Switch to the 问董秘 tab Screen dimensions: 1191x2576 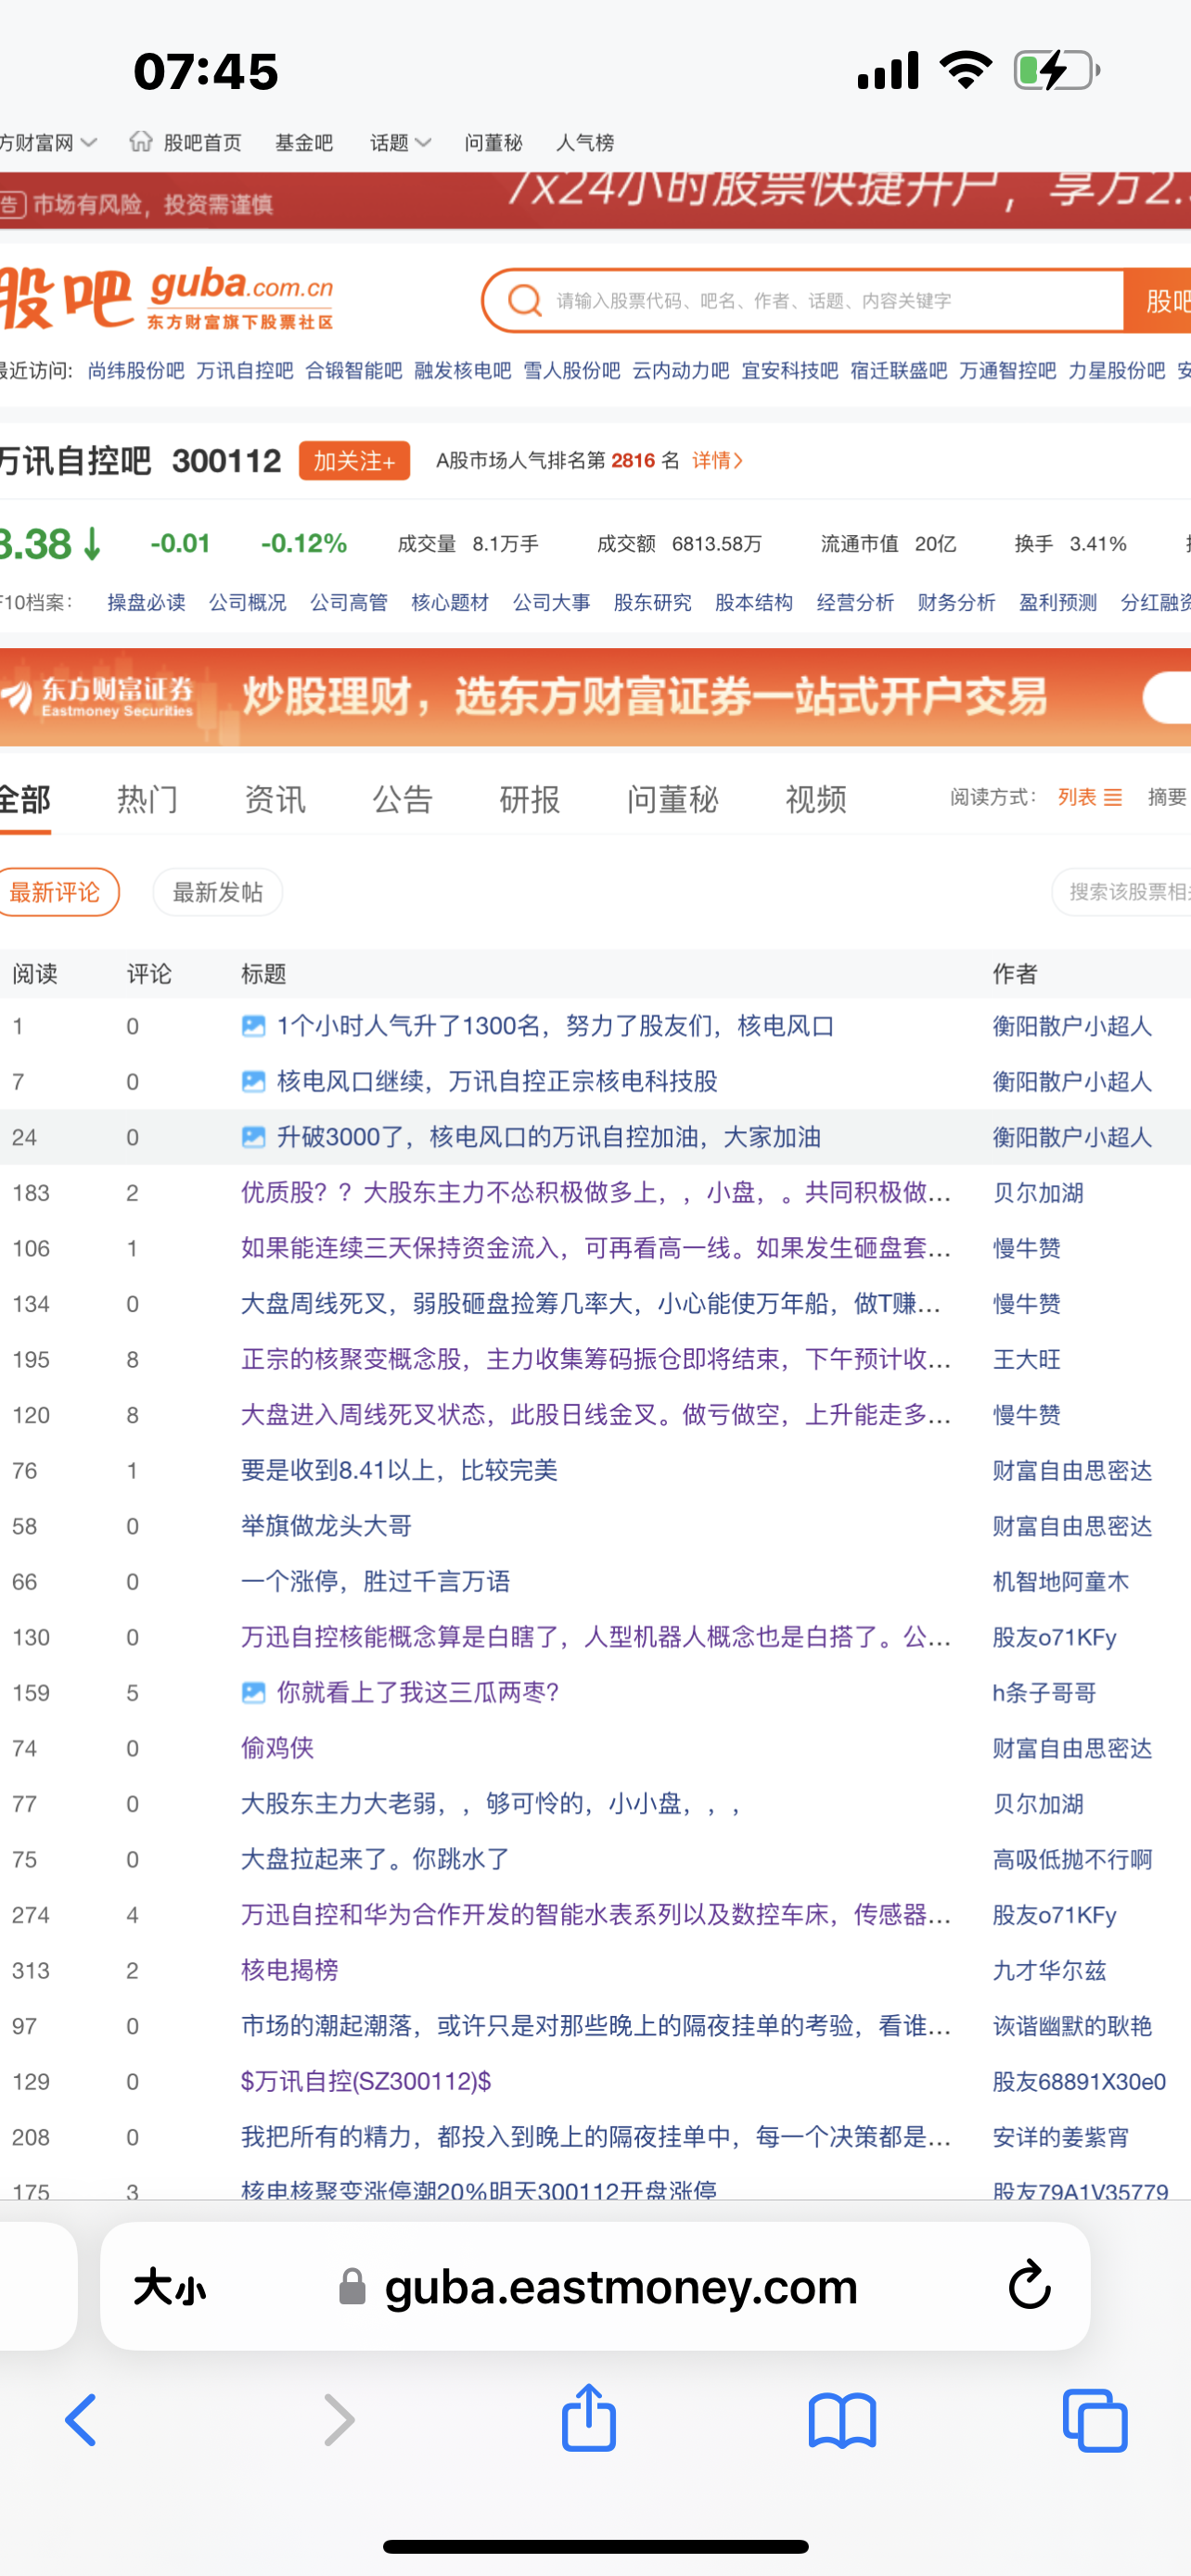coord(673,799)
